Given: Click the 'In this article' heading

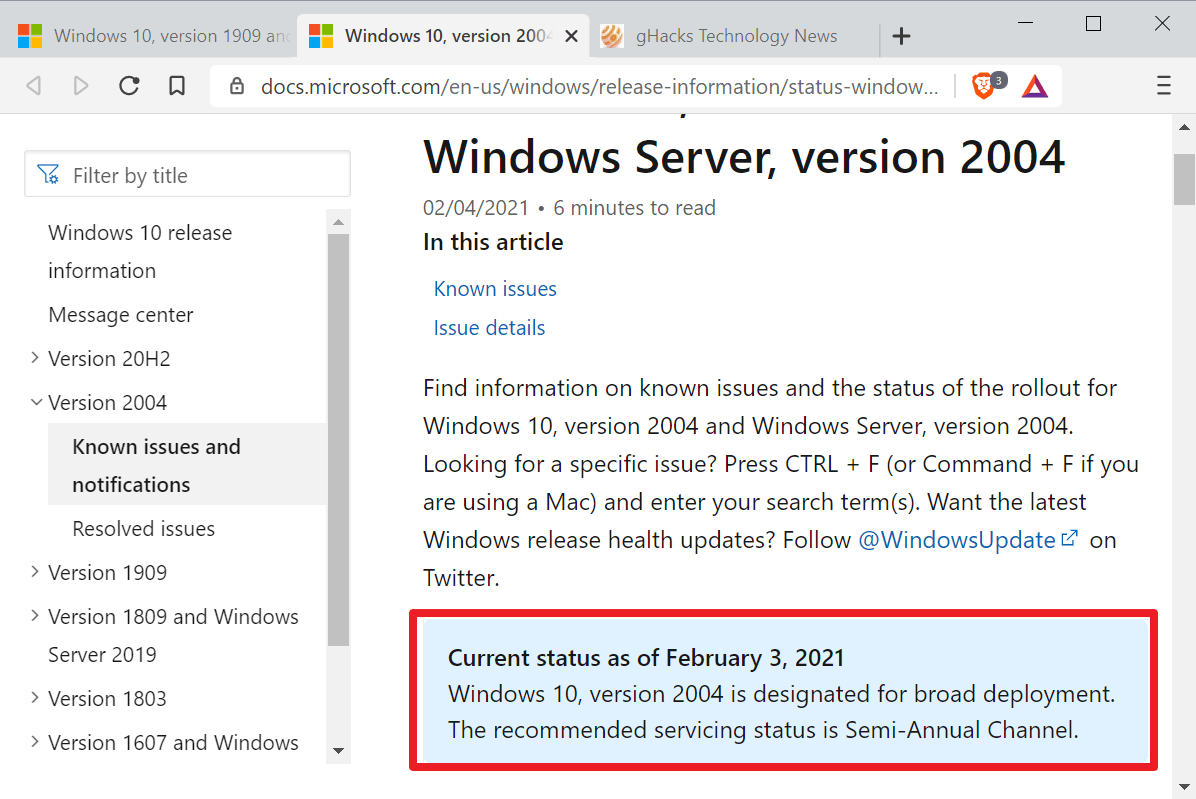Looking at the screenshot, I should click(494, 242).
